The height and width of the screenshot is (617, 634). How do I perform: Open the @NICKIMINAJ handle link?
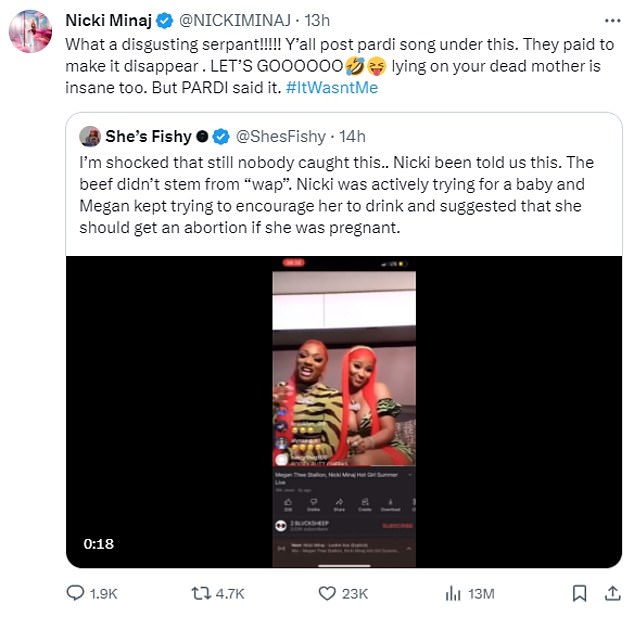tap(235, 20)
